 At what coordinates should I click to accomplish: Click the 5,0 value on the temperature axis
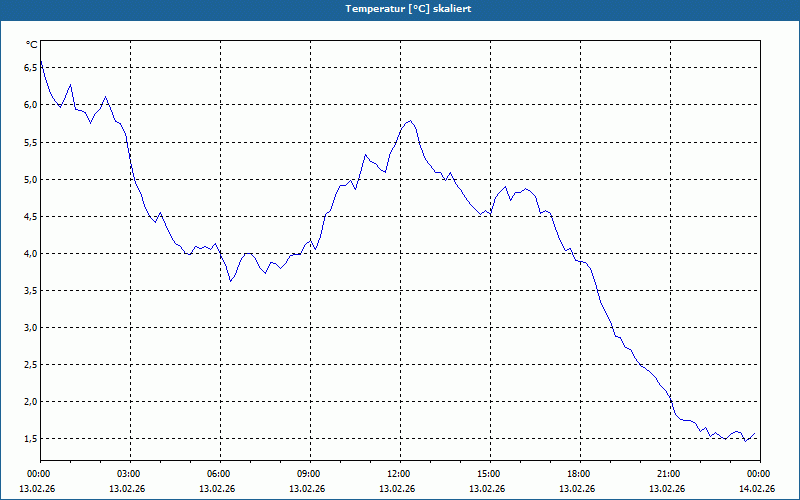click(31, 179)
